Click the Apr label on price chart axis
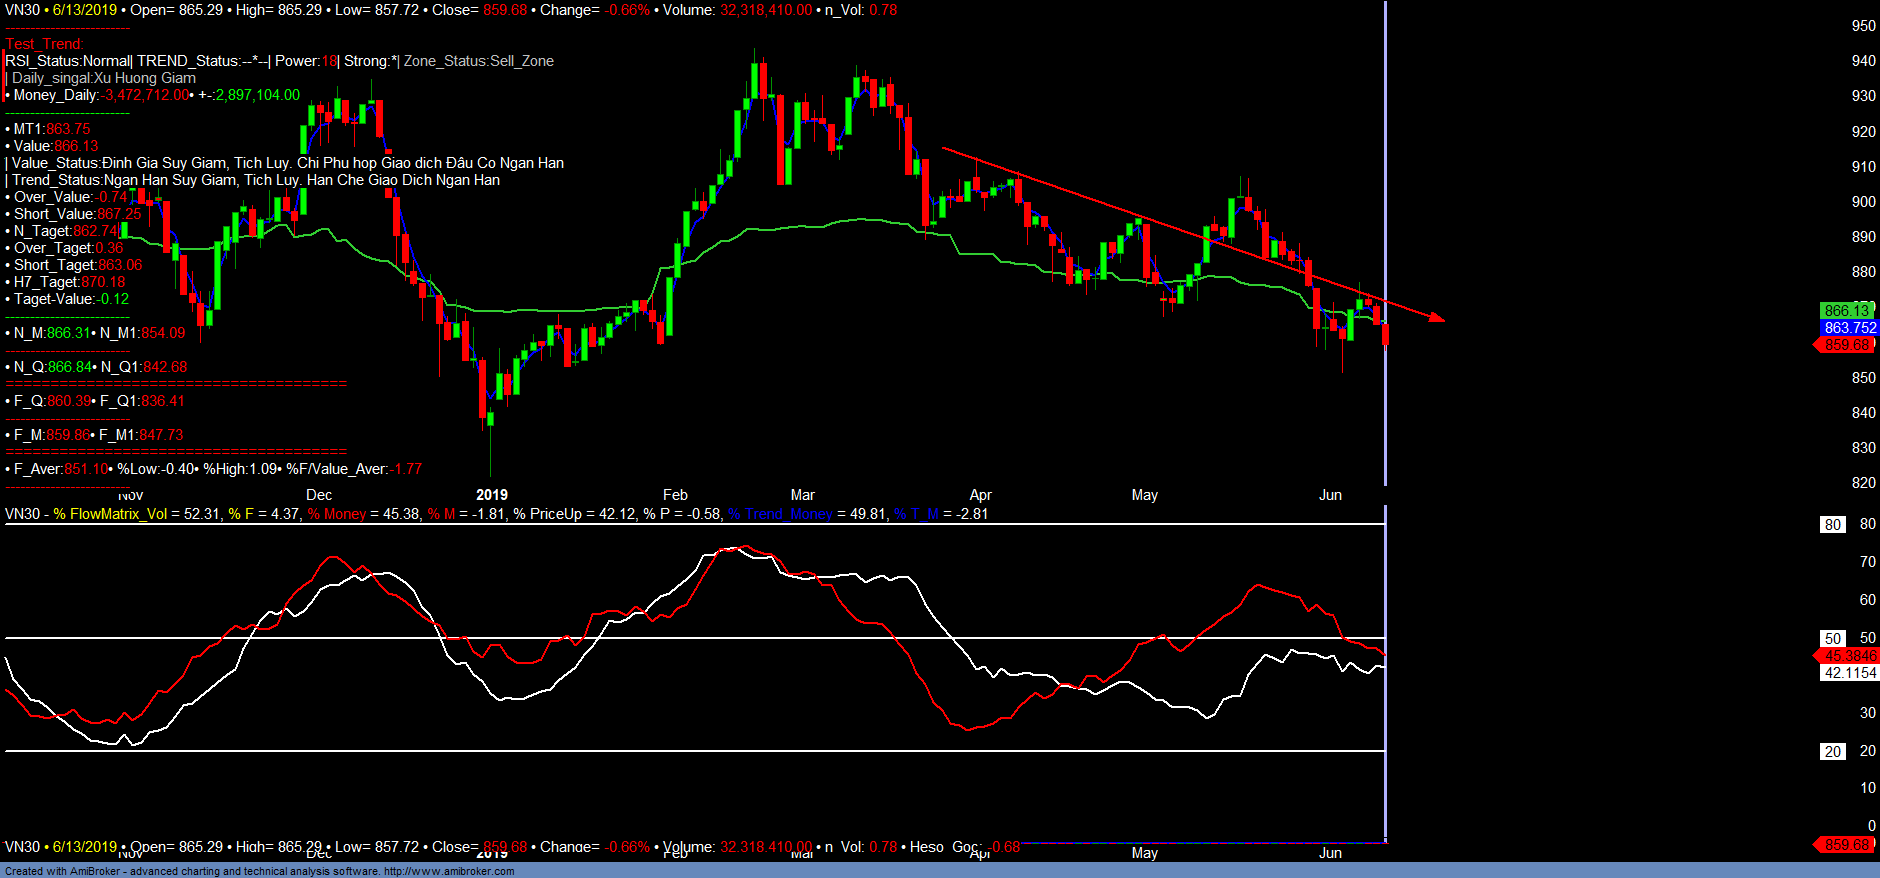1880x878 pixels. point(980,495)
